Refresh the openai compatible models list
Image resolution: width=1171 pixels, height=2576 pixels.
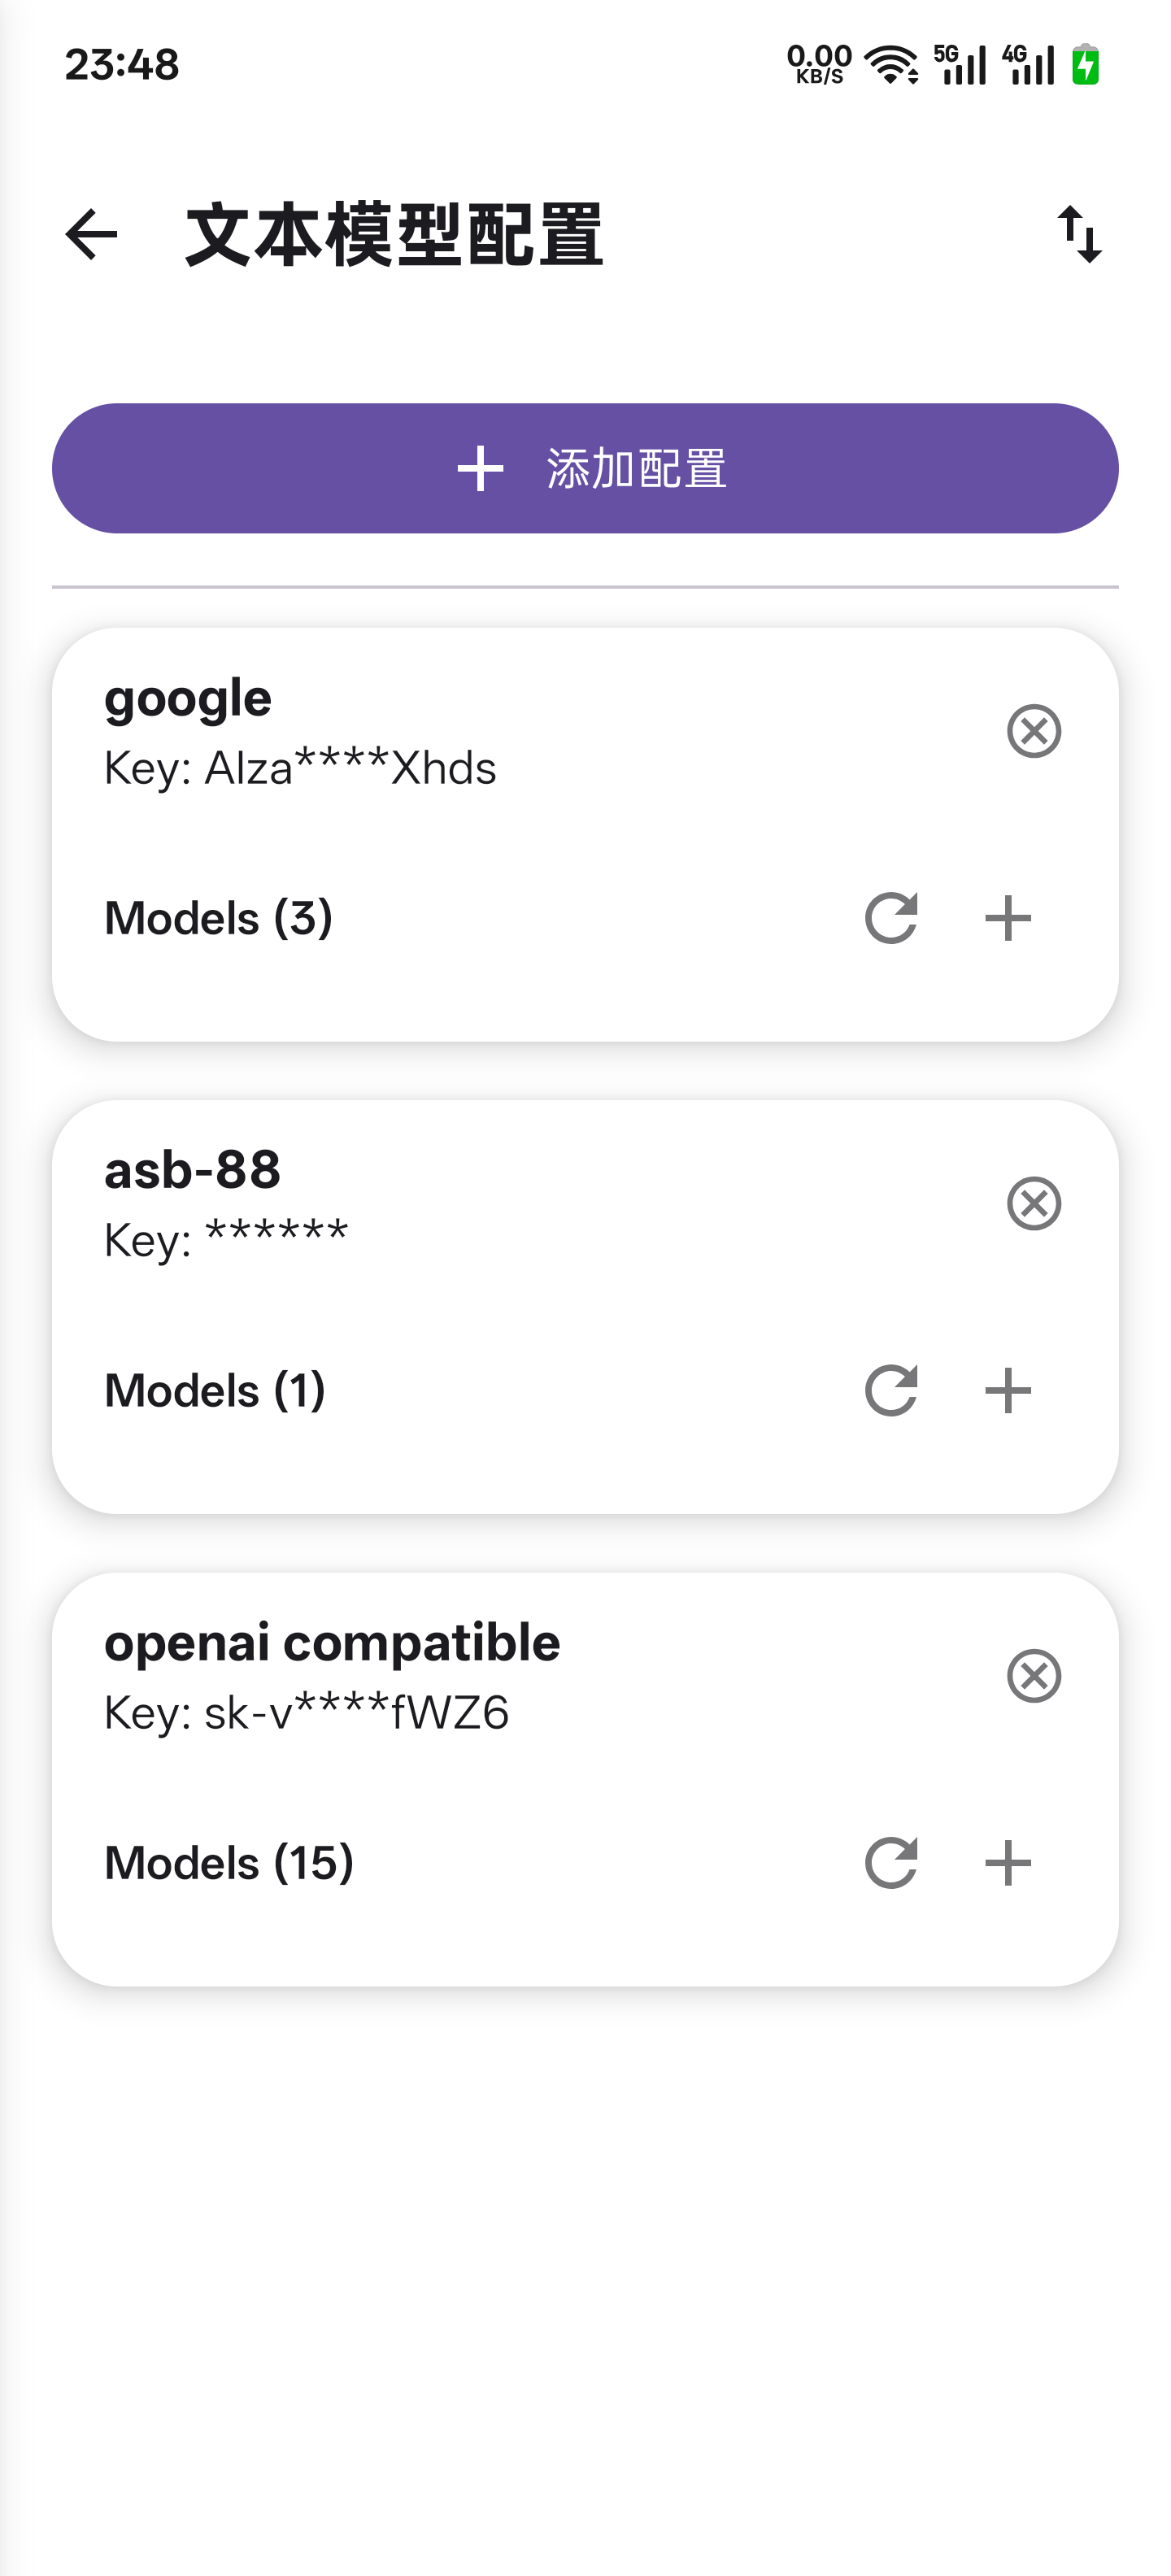pos(890,1863)
